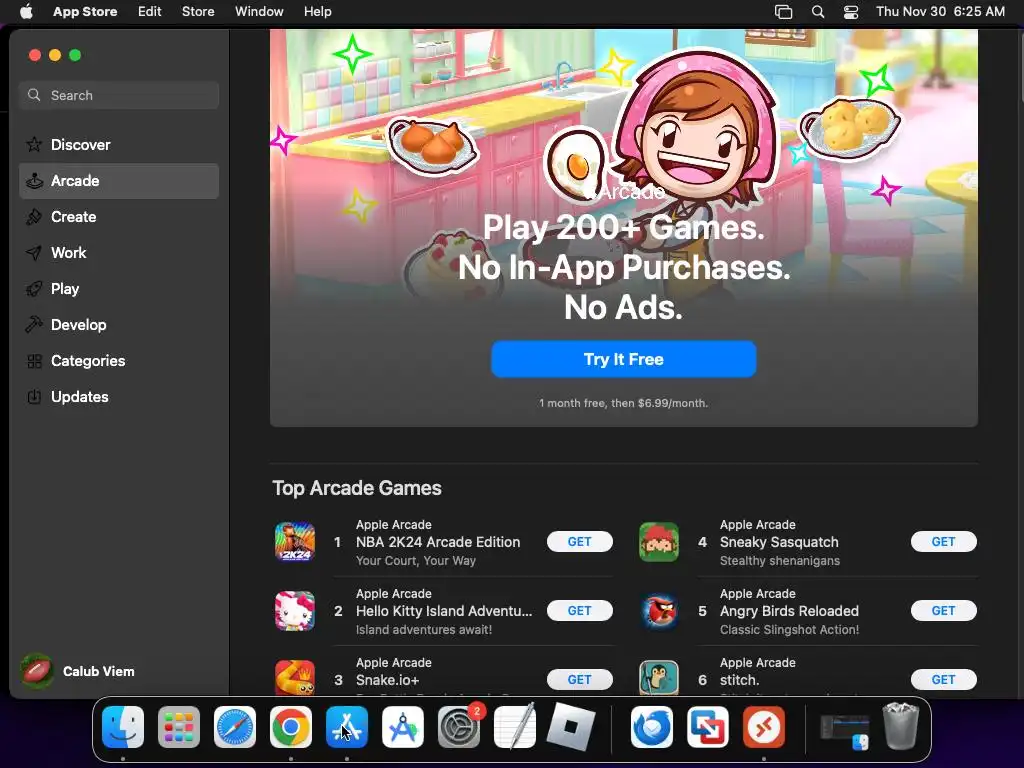Open the Trash in the Dock
This screenshot has width=1024, height=768.
pos(901,726)
